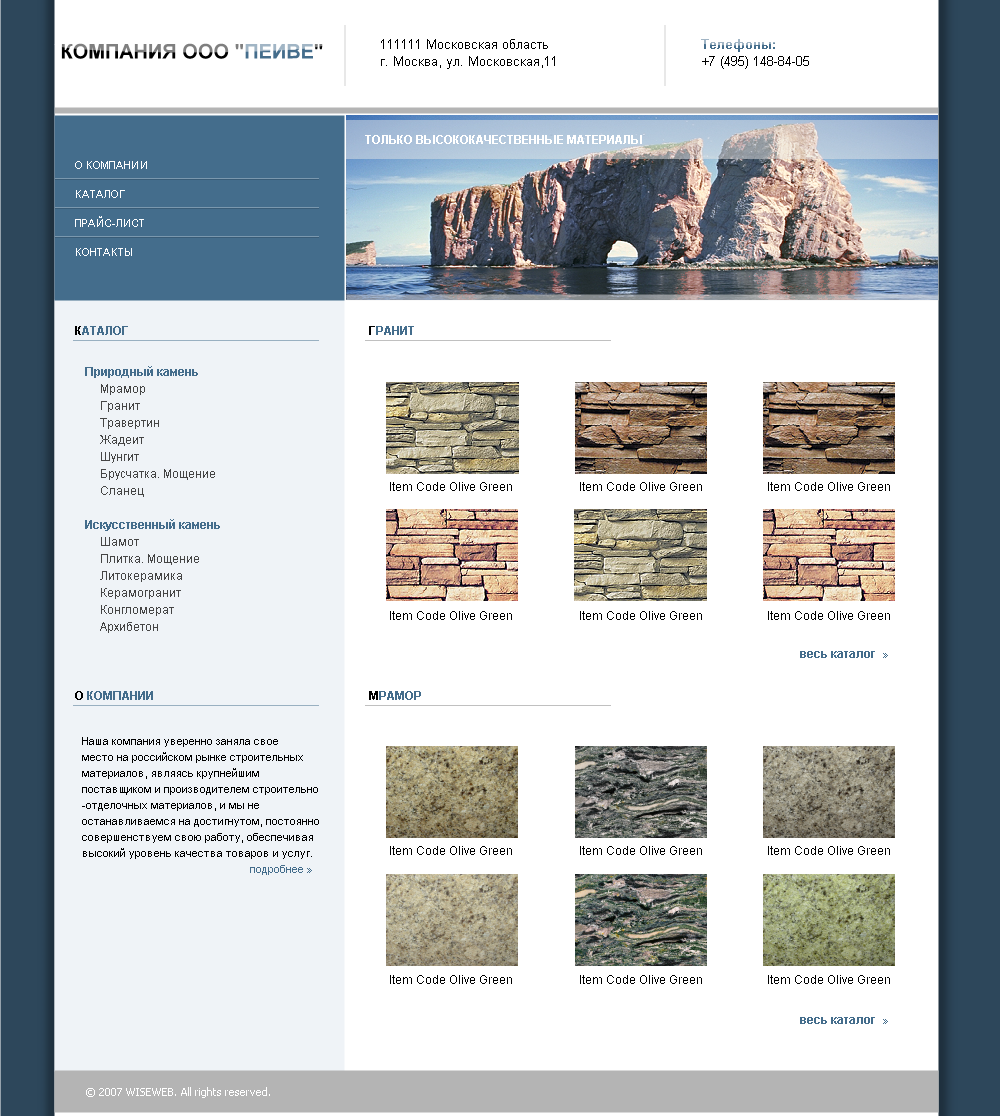Screen dimensions: 1000x1116
Task: Open first granite thumbnail, gray-olive stone wall
Action: (452, 428)
